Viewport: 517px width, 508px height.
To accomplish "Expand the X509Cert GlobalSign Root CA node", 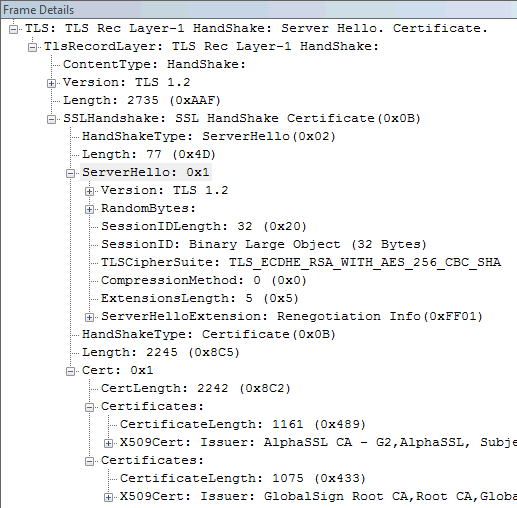I will (108, 497).
